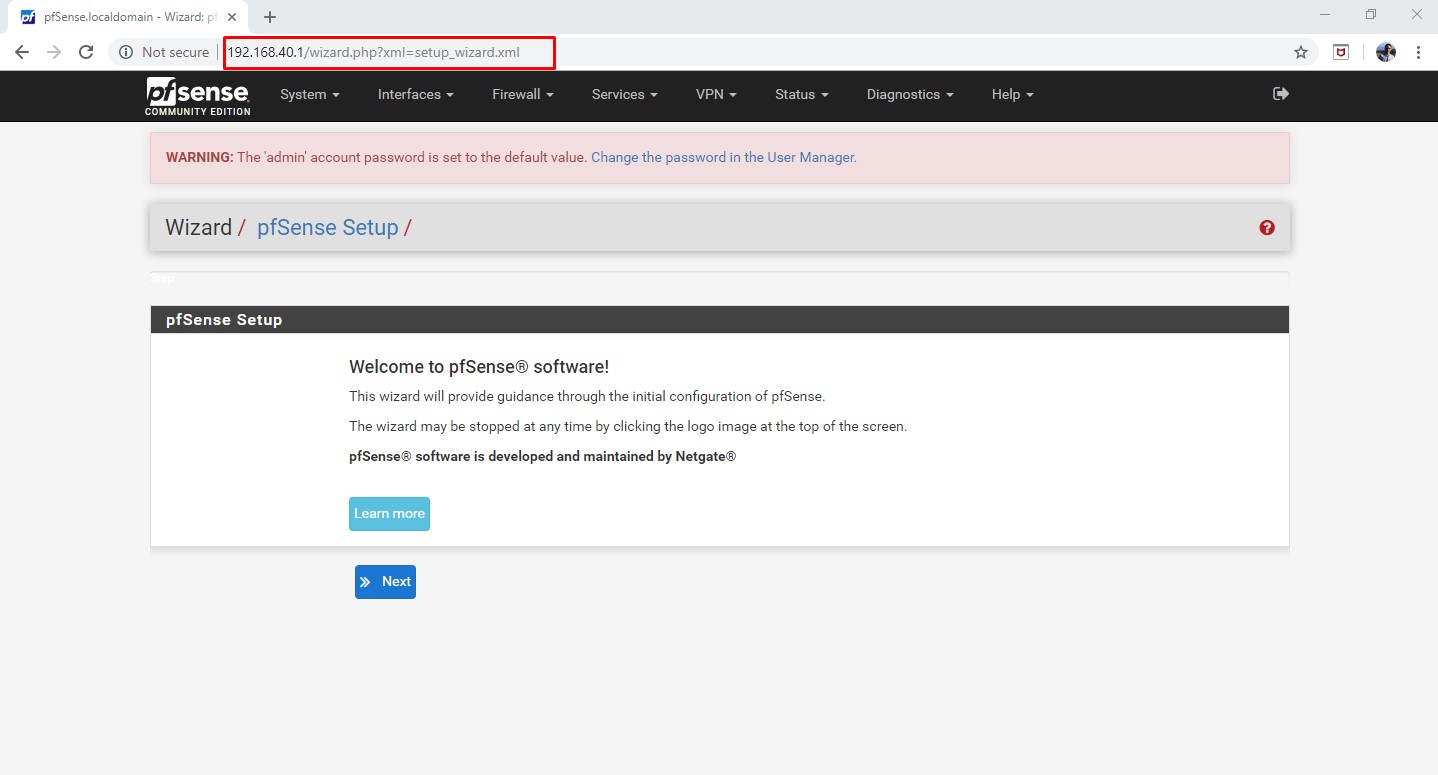Screen dimensions: 1438x775
Task: Follow Change the password in User Manager link
Action: tap(724, 157)
